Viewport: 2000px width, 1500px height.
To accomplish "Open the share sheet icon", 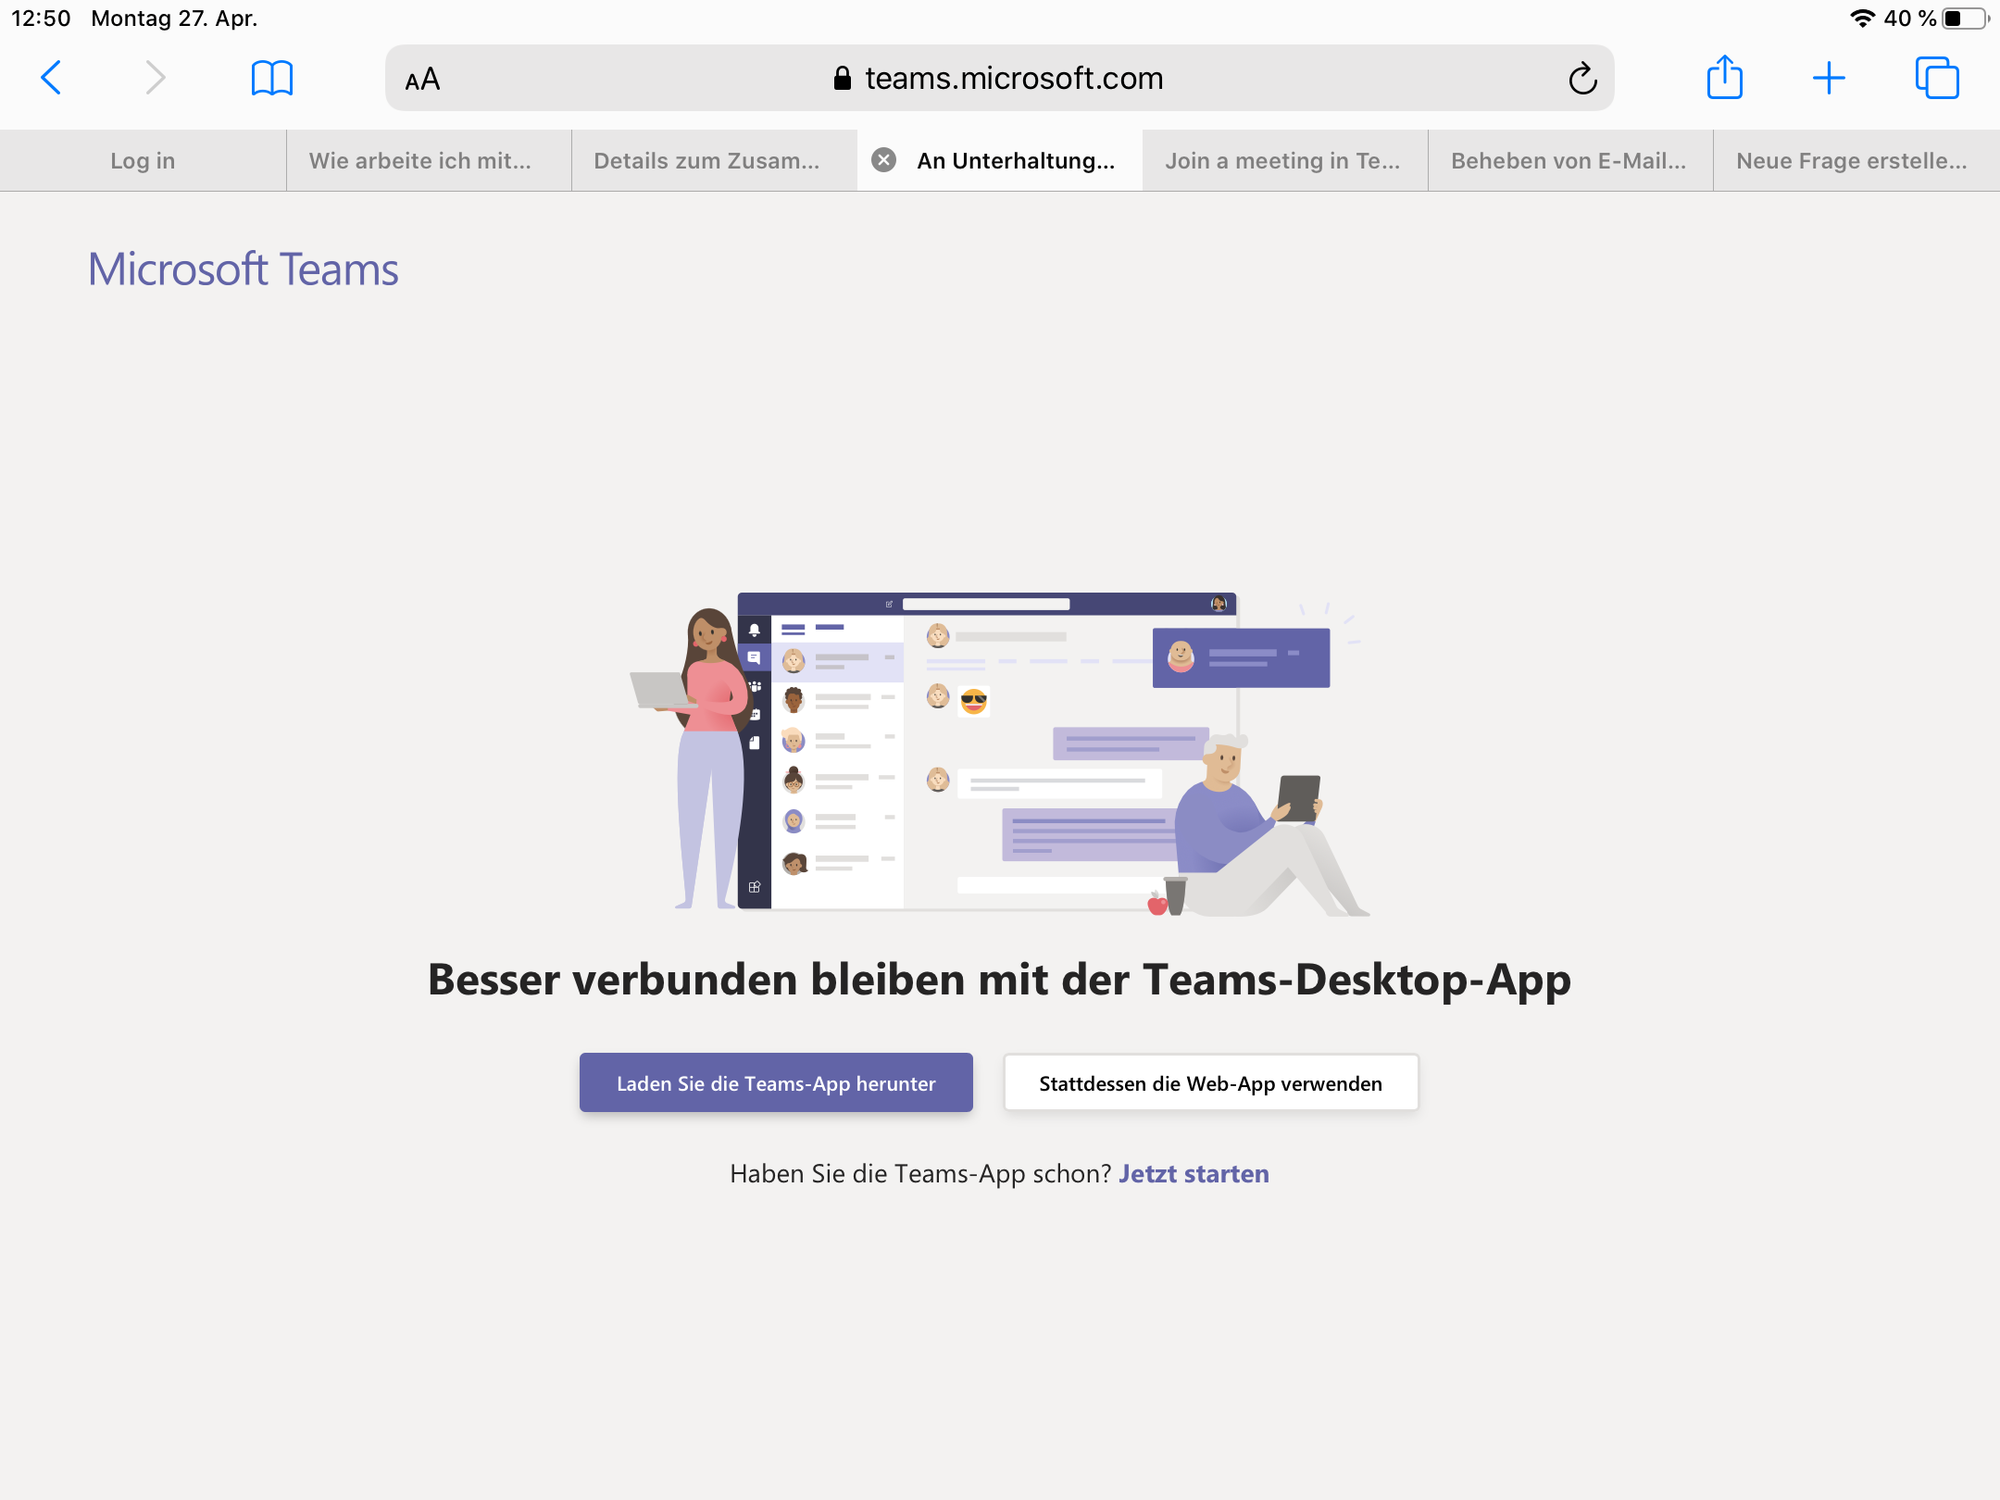I will tap(1725, 77).
